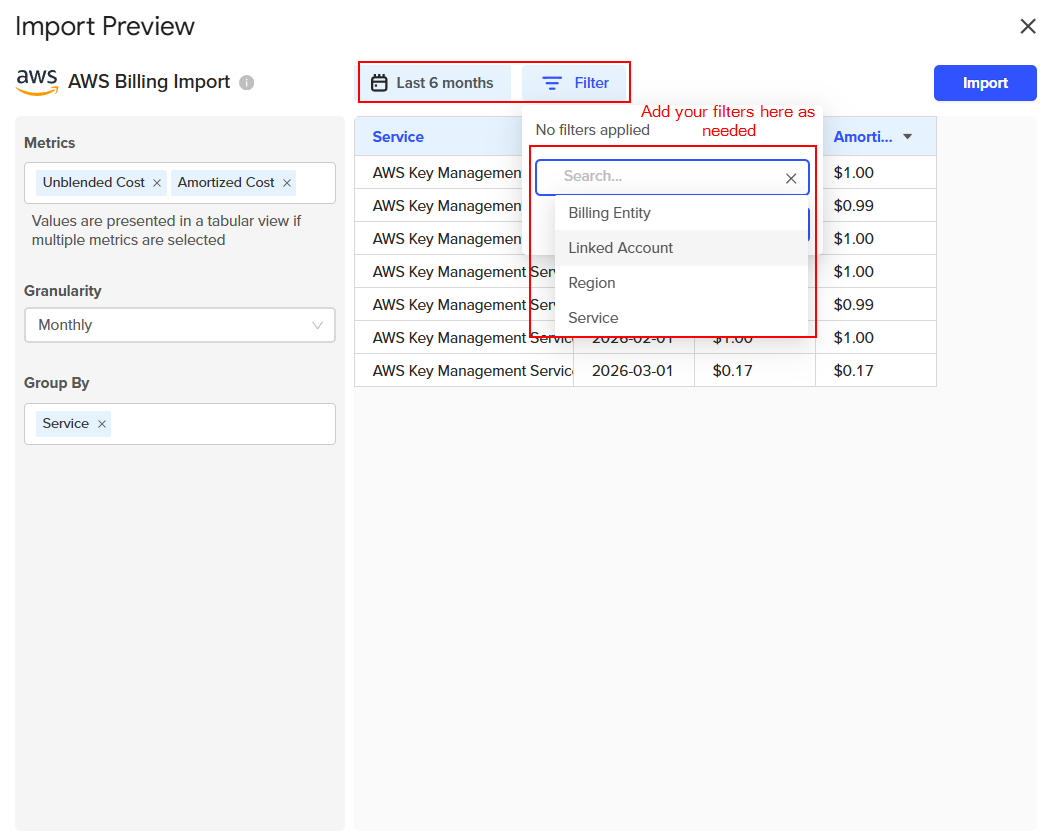Click the calendar icon for date range
The image size is (1049, 840).
[379, 83]
